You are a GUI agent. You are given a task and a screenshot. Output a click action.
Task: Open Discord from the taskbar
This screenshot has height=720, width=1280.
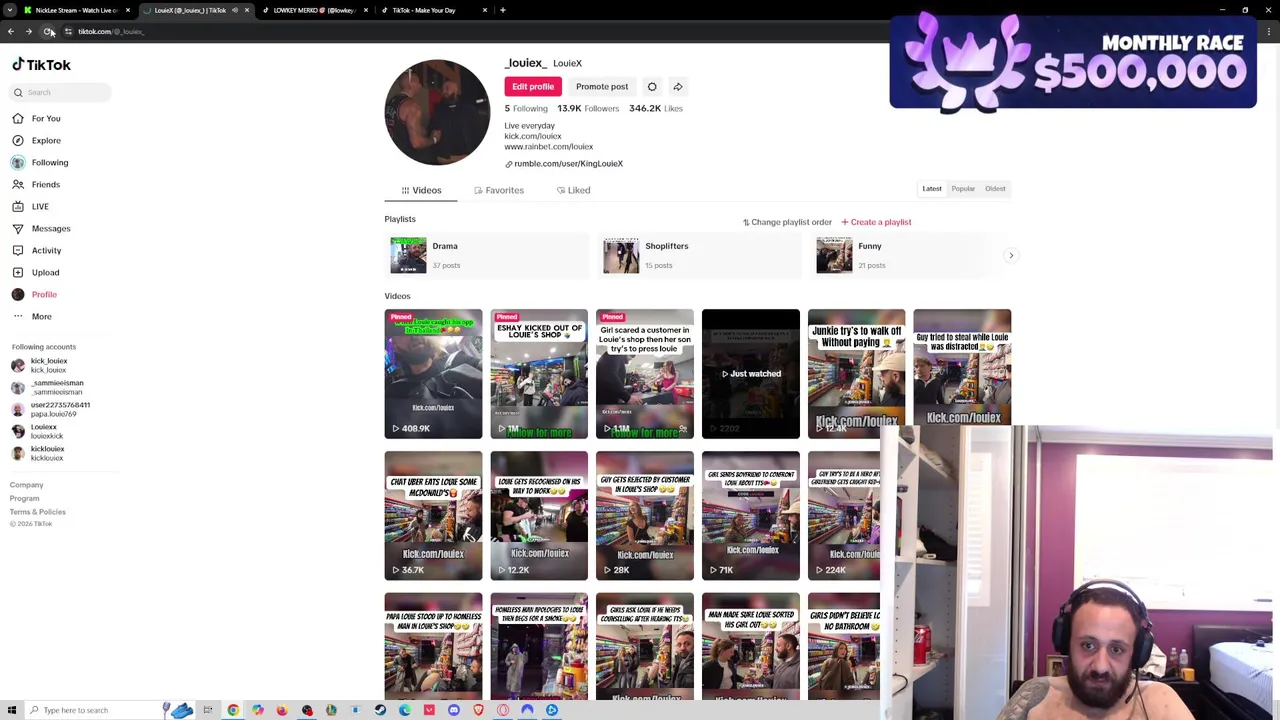pyautogui.click(x=454, y=710)
